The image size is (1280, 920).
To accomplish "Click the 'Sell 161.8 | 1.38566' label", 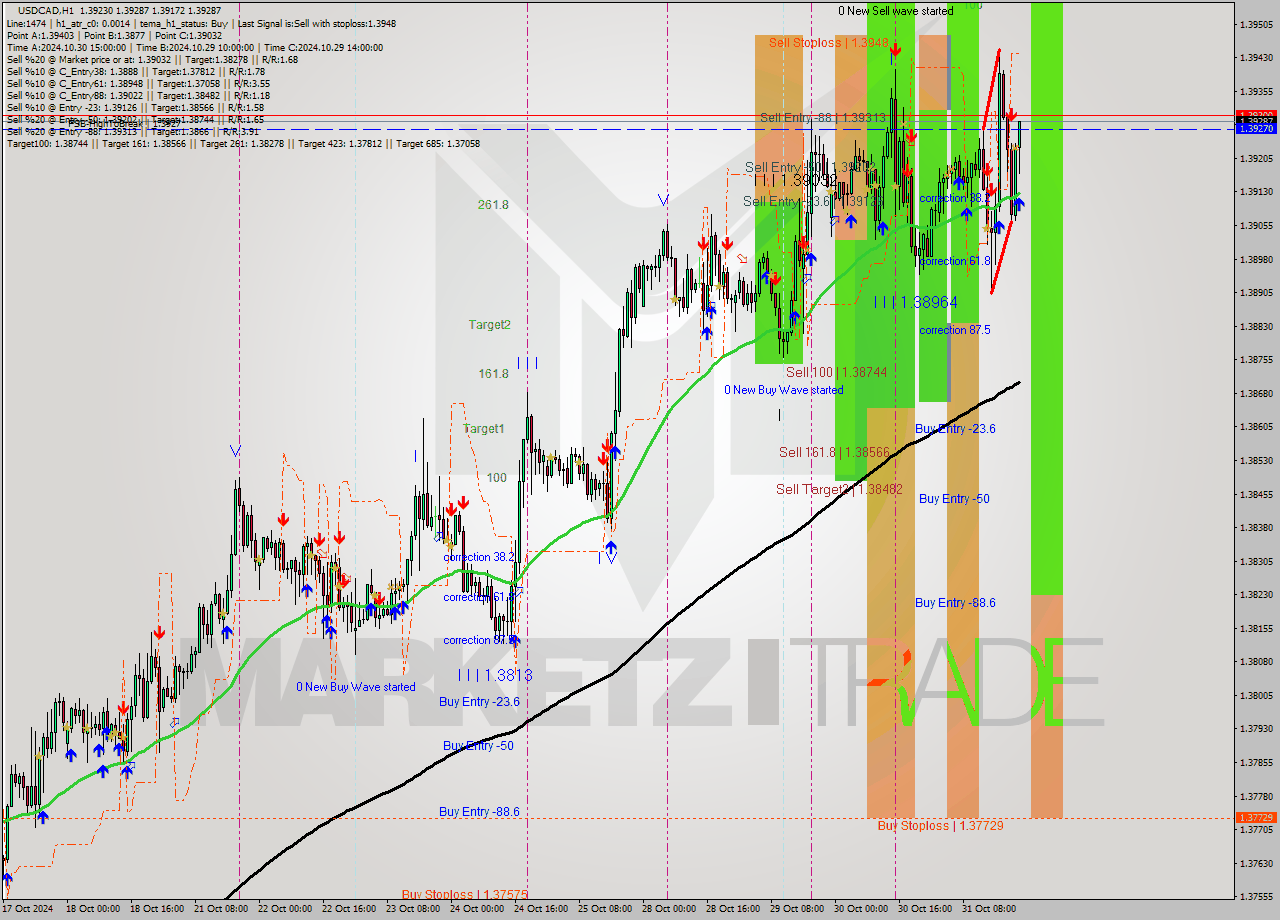I will (834, 451).
